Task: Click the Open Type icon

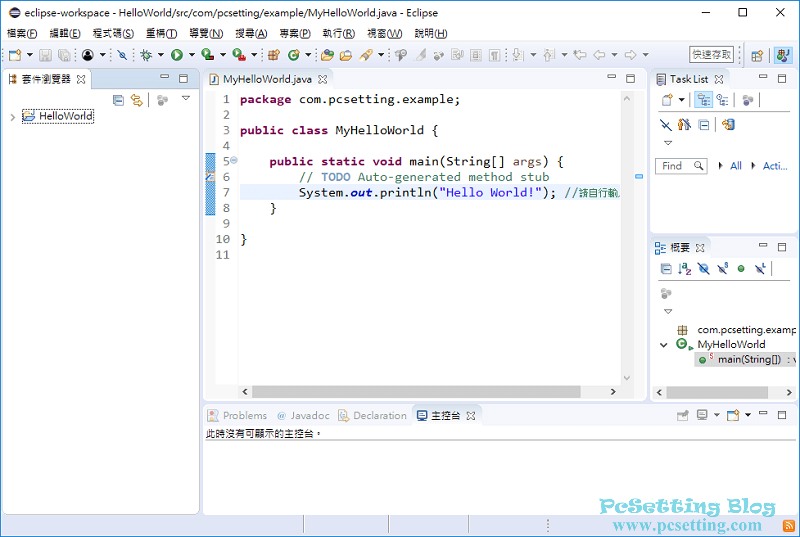Action: click(327, 55)
